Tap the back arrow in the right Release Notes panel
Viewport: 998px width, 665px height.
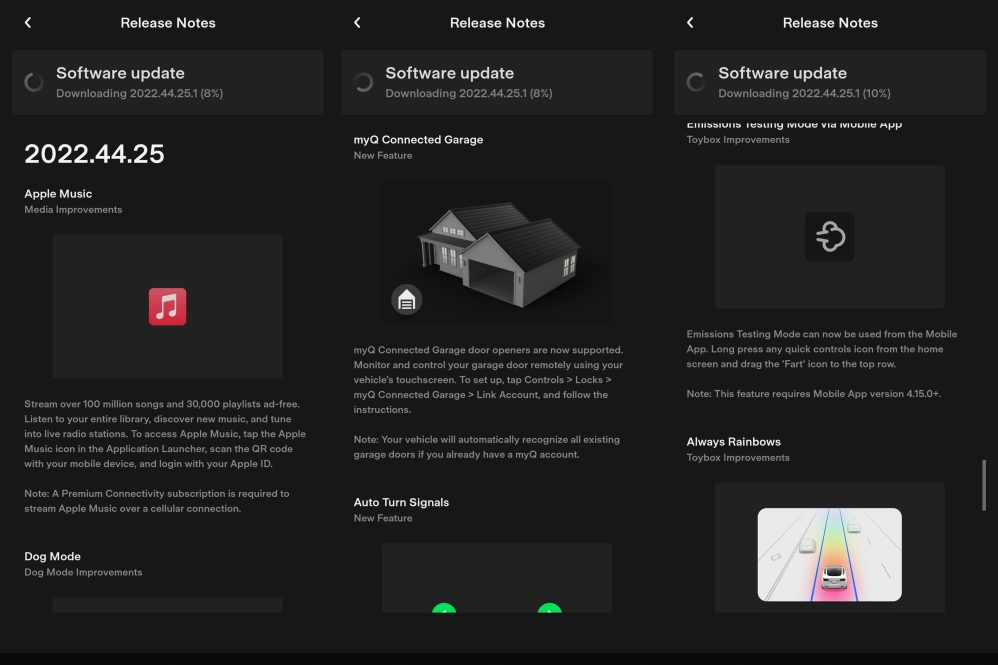coord(690,23)
